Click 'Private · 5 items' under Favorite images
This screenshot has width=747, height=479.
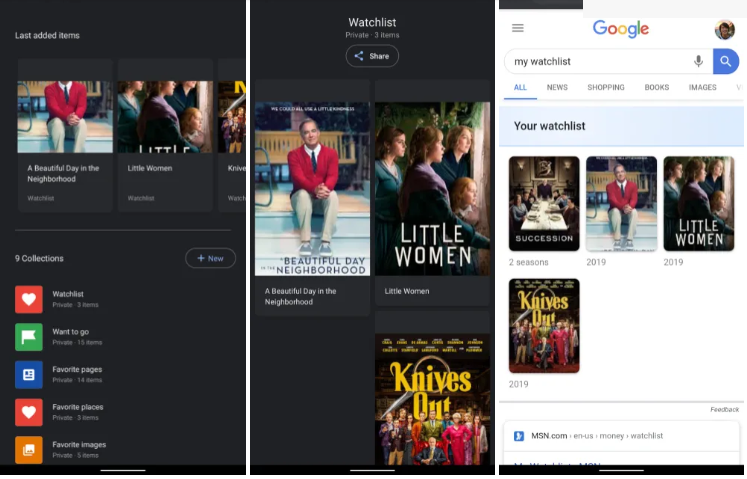75,456
